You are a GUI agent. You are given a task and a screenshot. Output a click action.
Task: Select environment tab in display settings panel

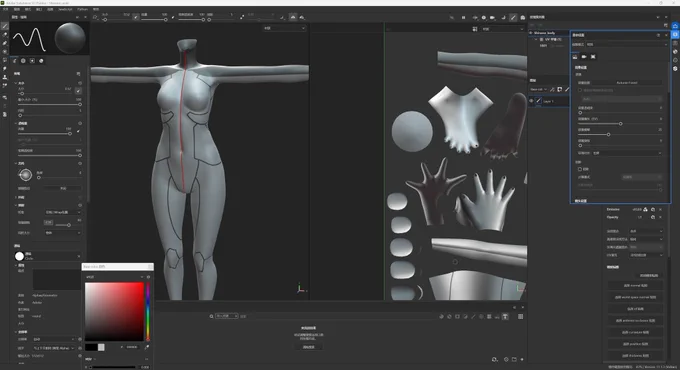[x=575, y=57]
